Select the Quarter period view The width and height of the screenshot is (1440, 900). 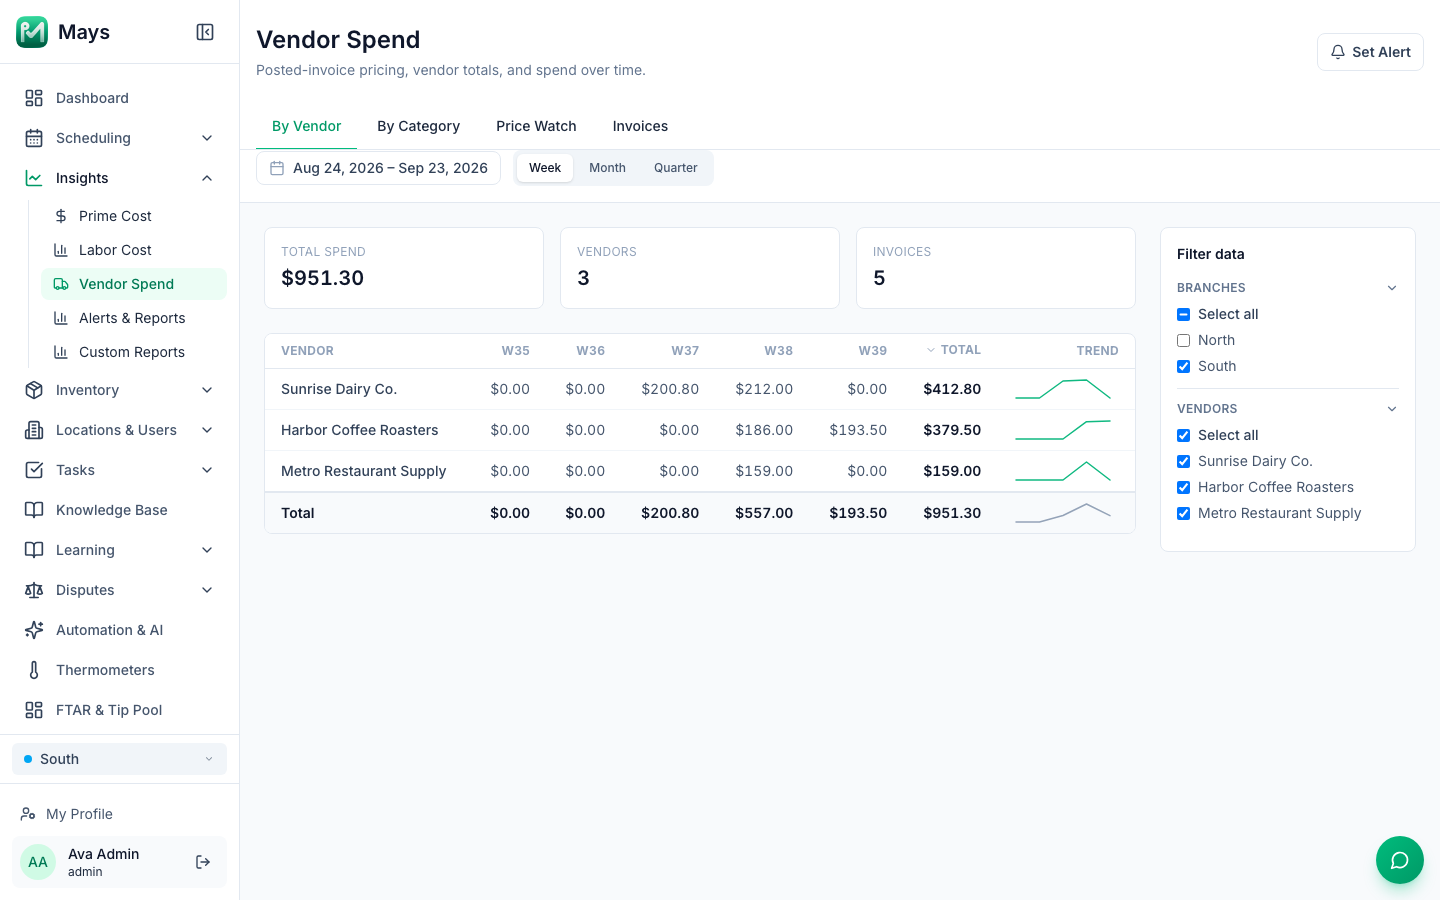point(676,168)
